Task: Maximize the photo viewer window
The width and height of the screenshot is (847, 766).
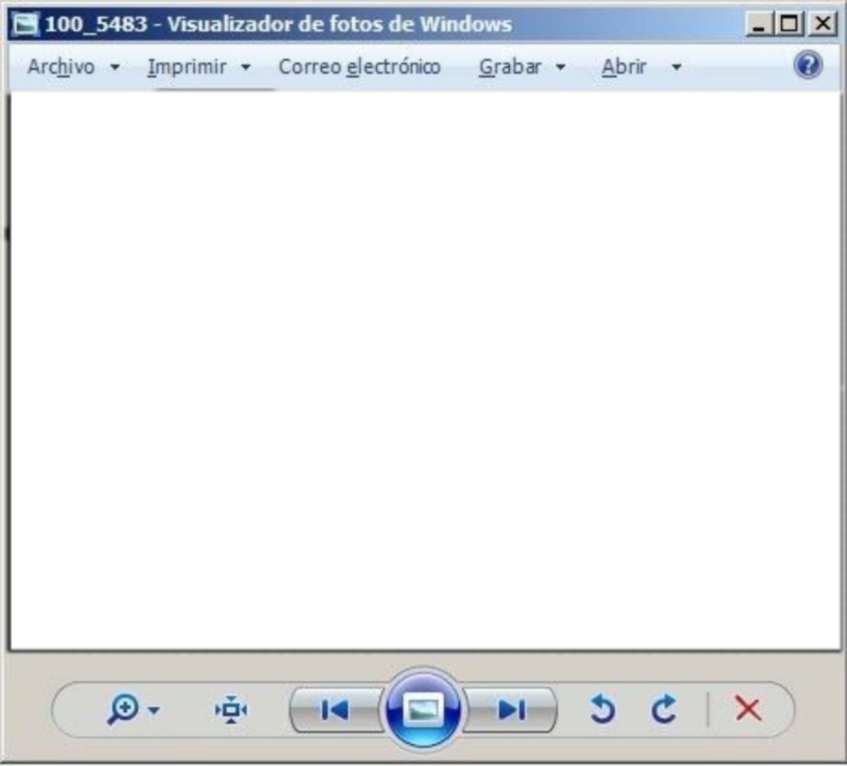Action: pyautogui.click(x=789, y=24)
